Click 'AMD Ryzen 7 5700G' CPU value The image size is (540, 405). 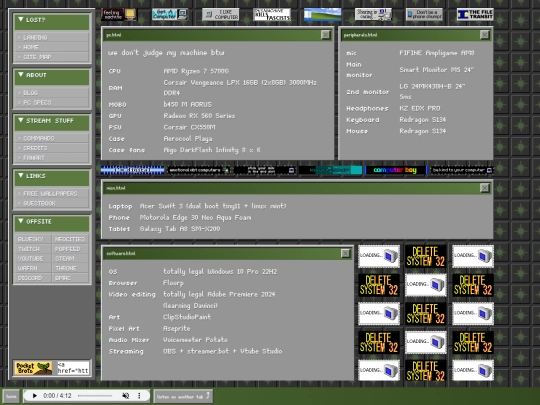(x=196, y=71)
